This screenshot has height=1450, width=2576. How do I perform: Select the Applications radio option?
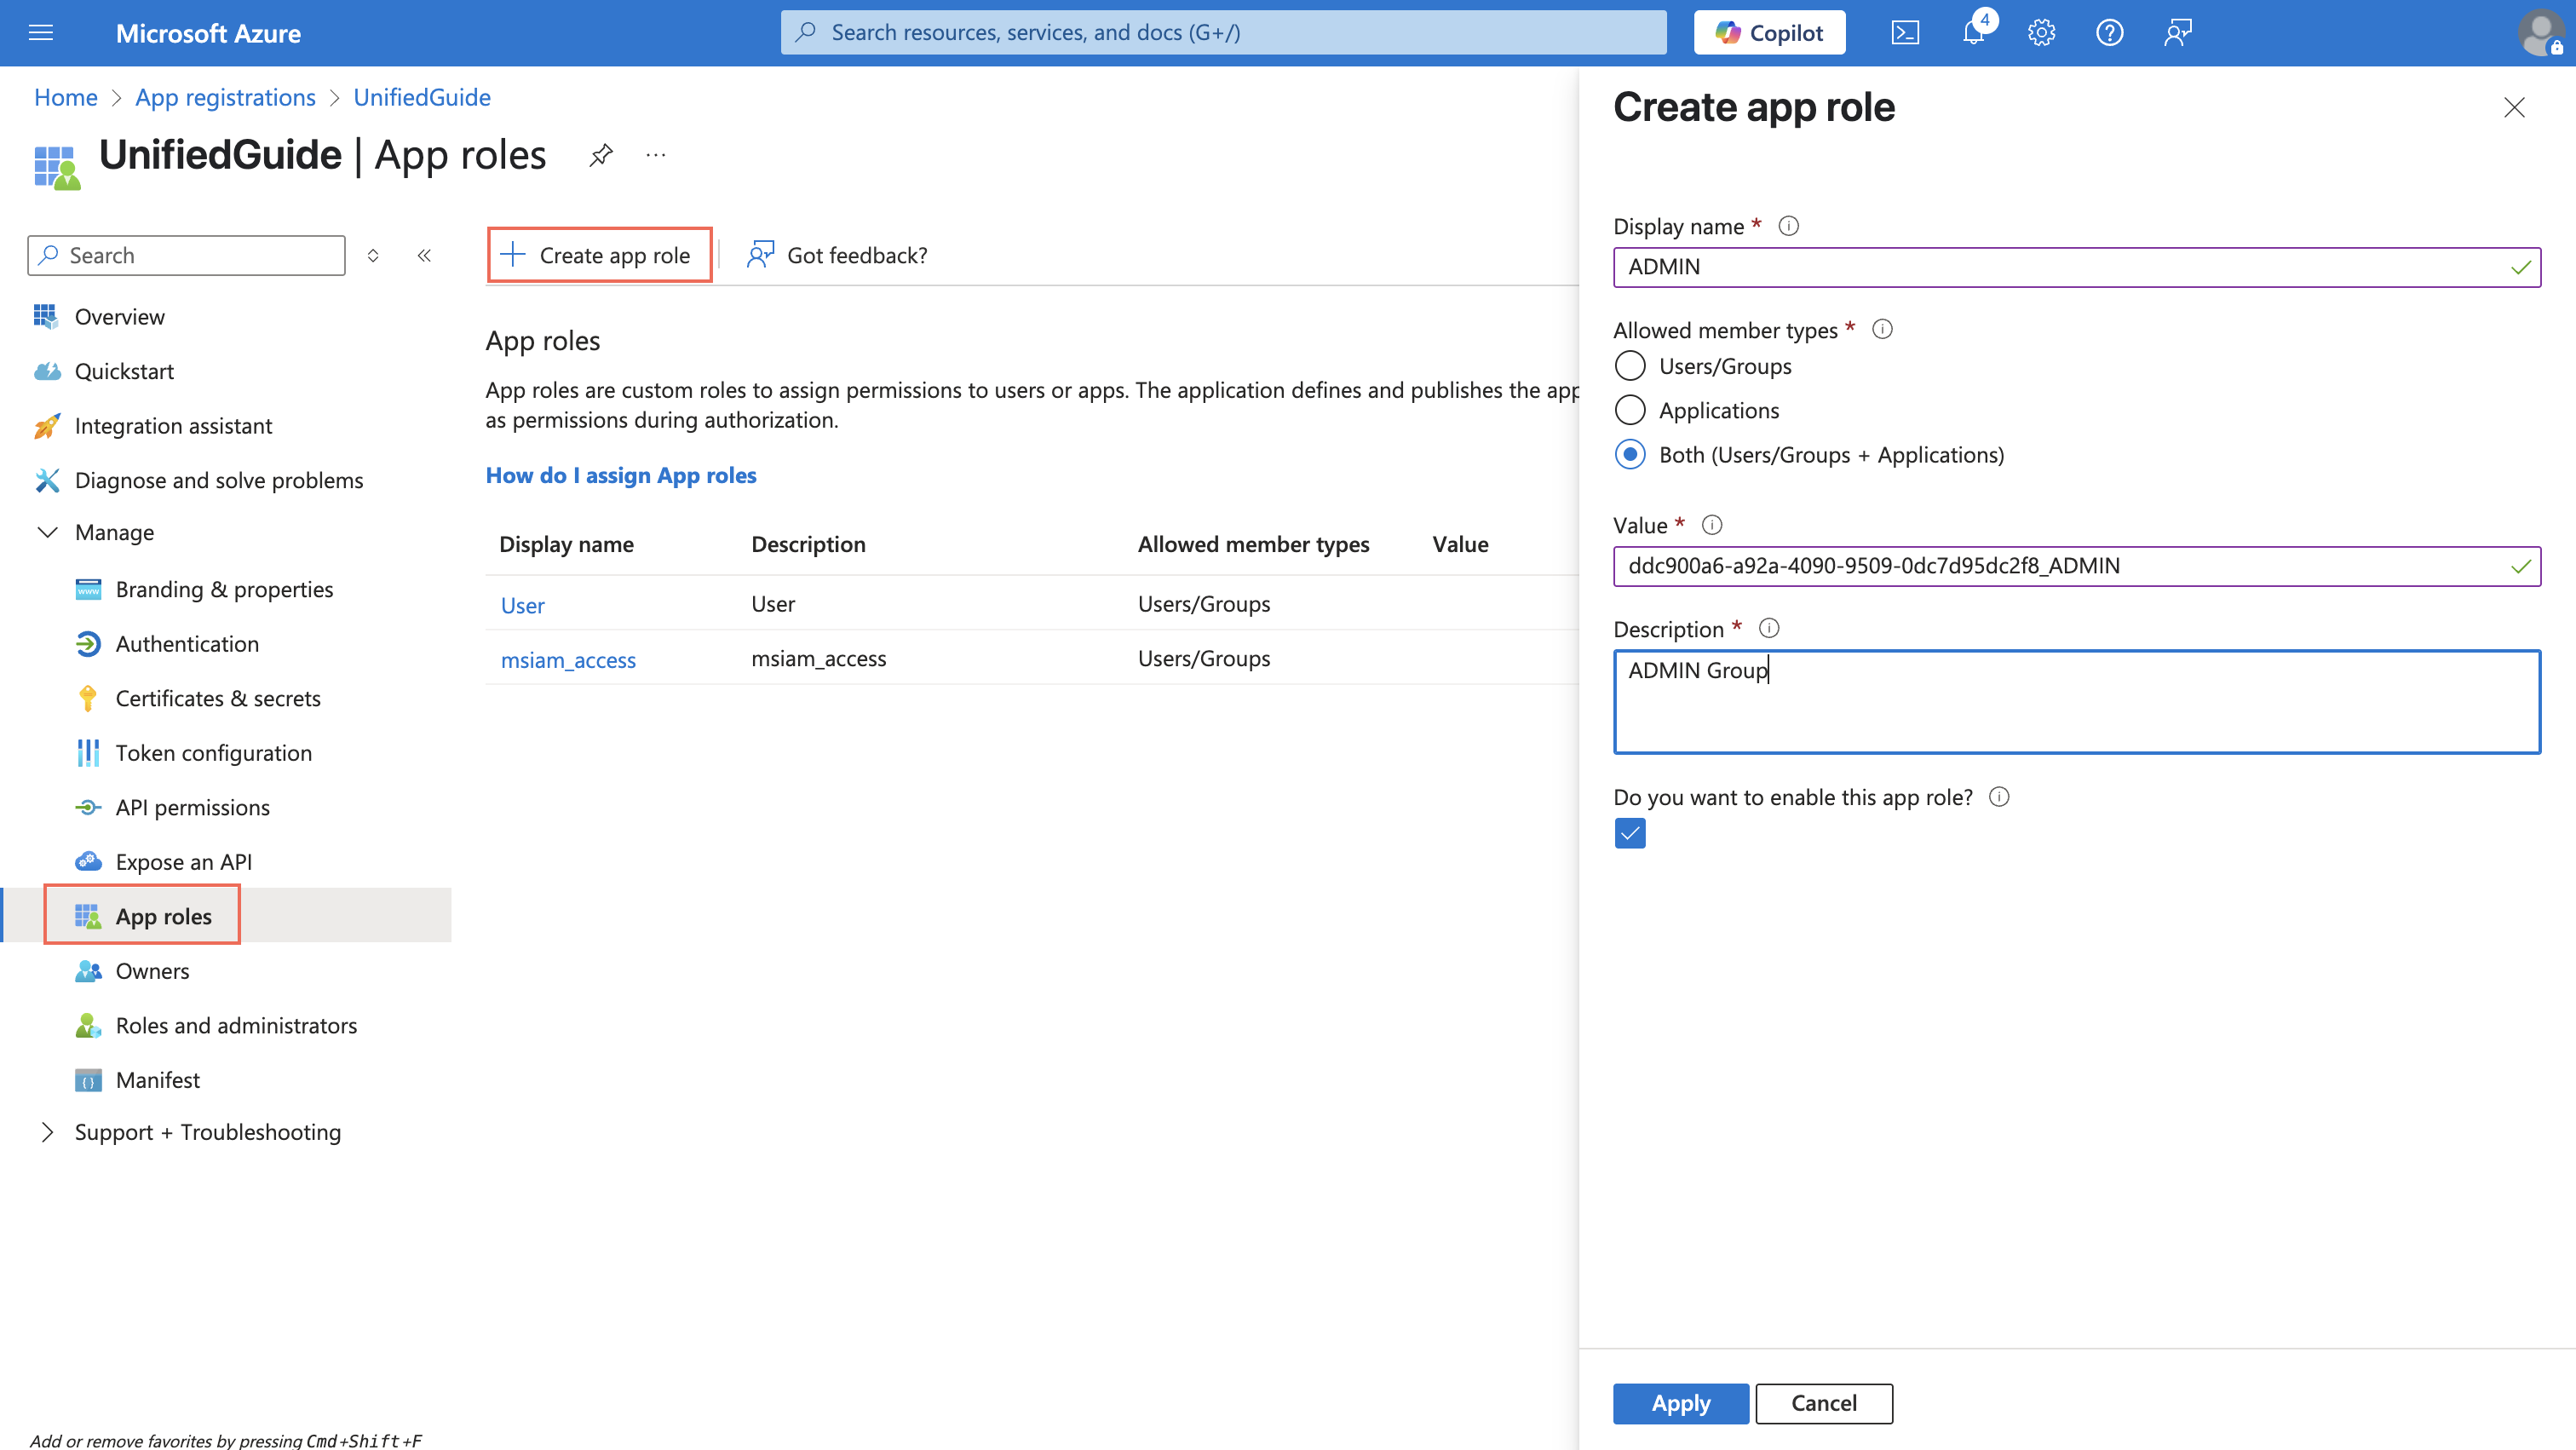1630,410
